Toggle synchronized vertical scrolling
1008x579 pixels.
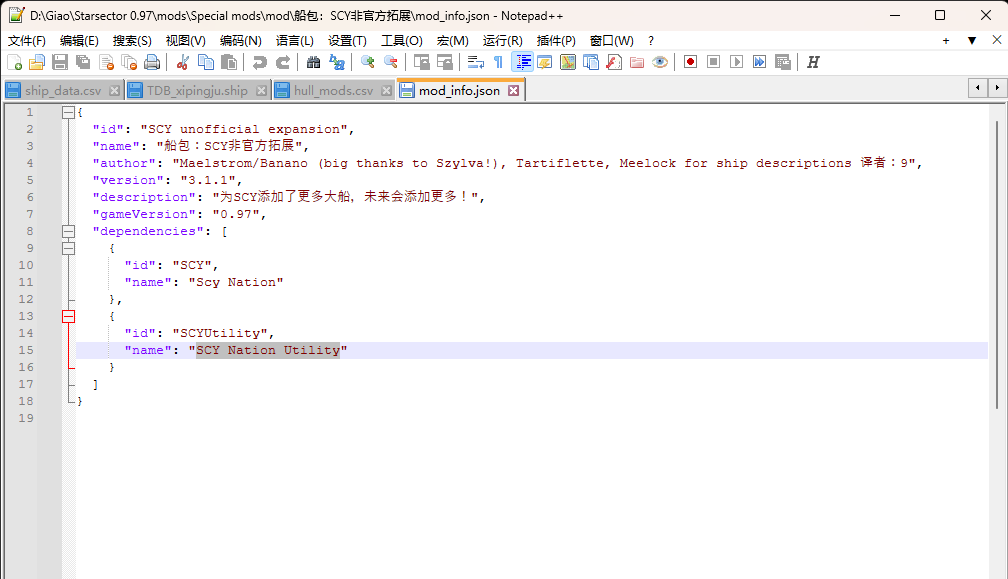[421, 61]
